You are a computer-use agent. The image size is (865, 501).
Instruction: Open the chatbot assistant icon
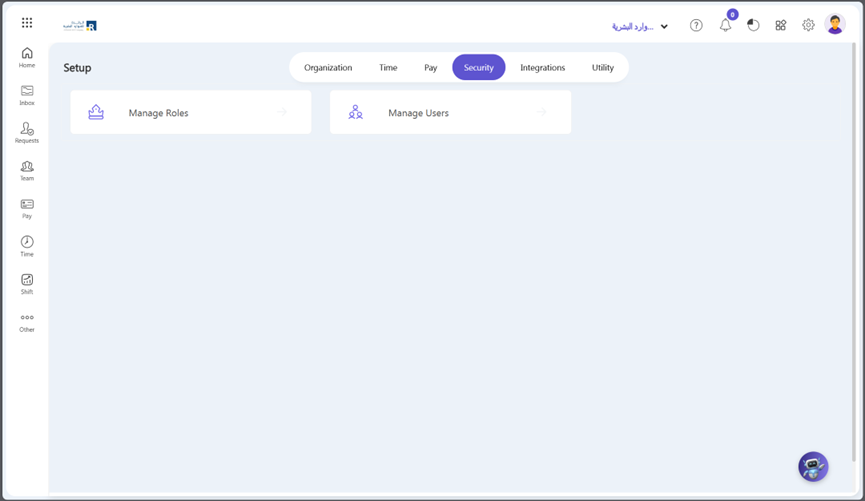click(x=813, y=466)
